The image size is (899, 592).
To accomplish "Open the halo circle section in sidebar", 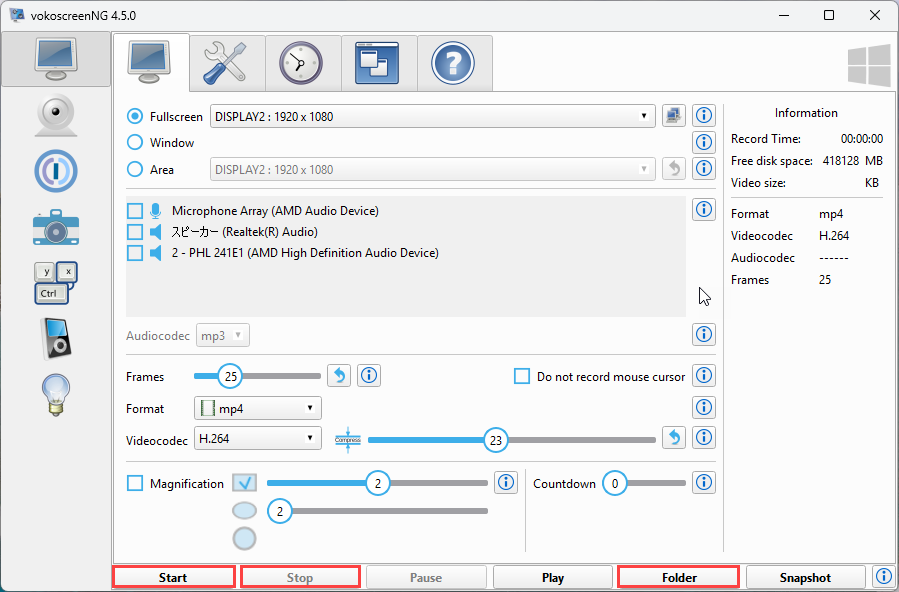I will [x=56, y=171].
